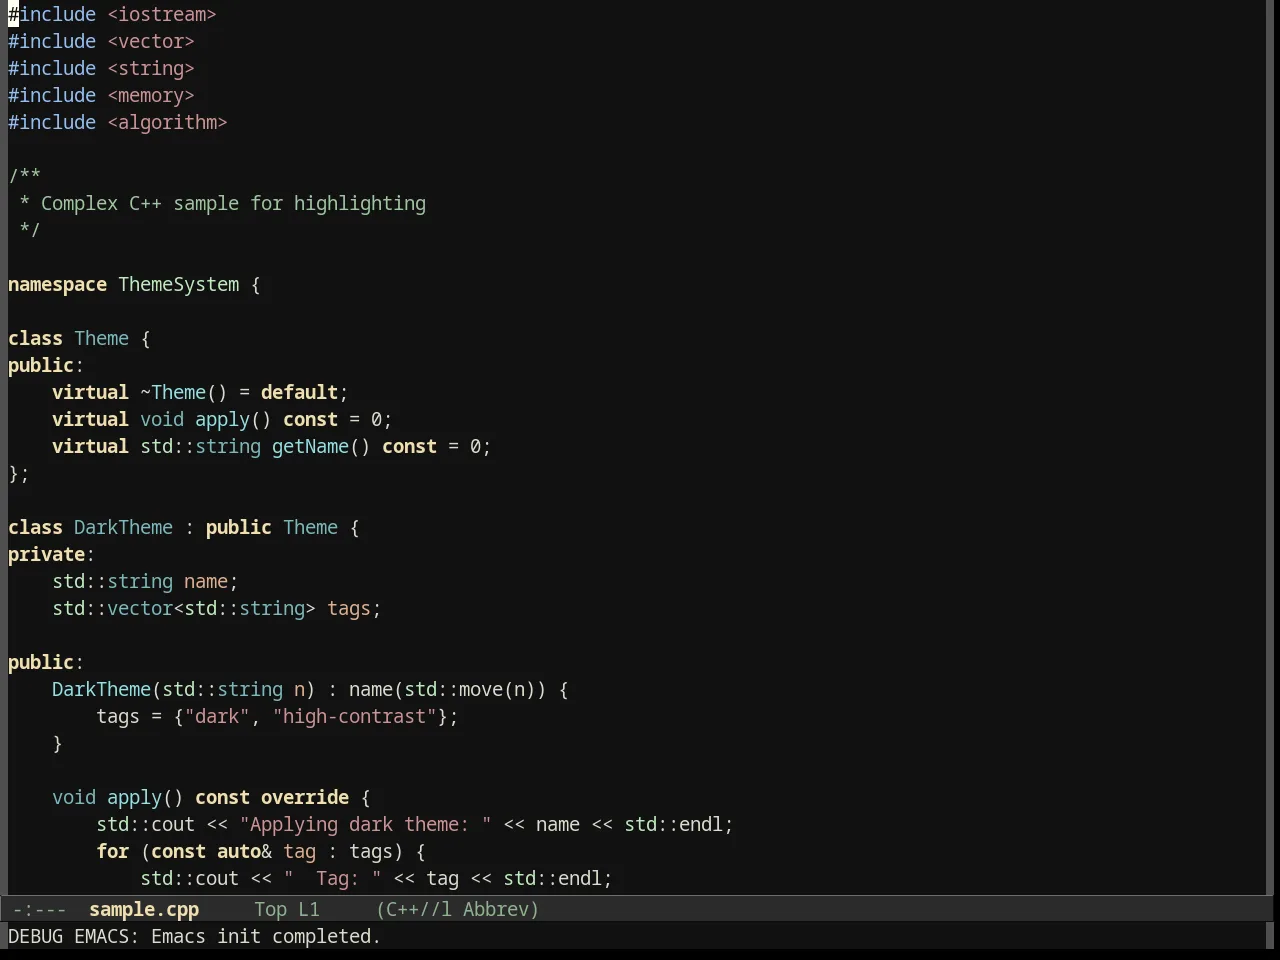This screenshot has height=960, width=1280.
Task: Click 'vector' in std::vector<std::string> line
Action: pyautogui.click(x=140, y=608)
